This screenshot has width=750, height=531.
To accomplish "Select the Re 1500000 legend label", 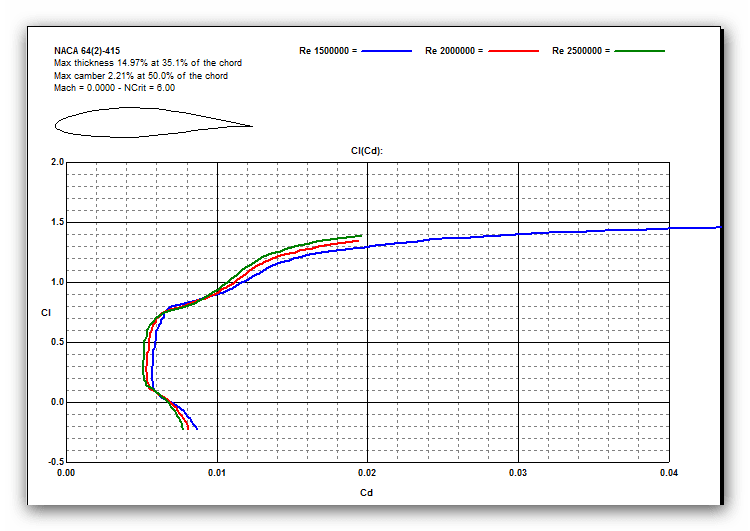I will (328, 50).
